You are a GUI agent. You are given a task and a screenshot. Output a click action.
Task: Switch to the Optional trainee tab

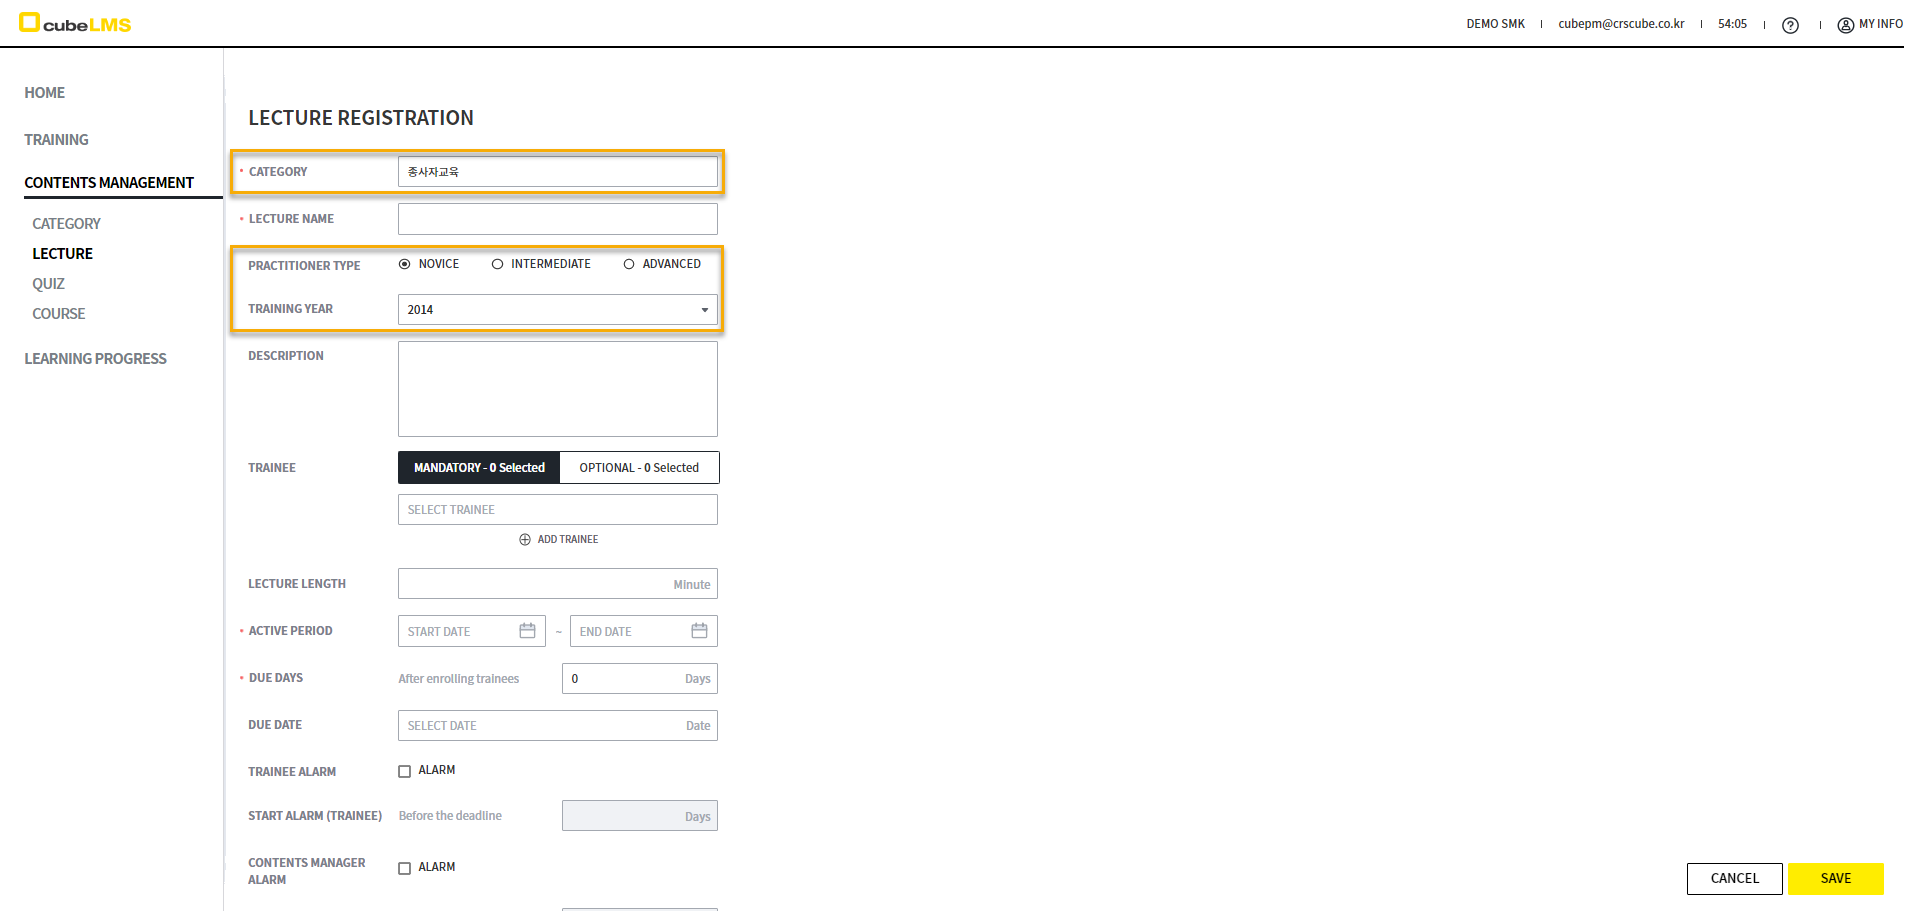tap(639, 468)
